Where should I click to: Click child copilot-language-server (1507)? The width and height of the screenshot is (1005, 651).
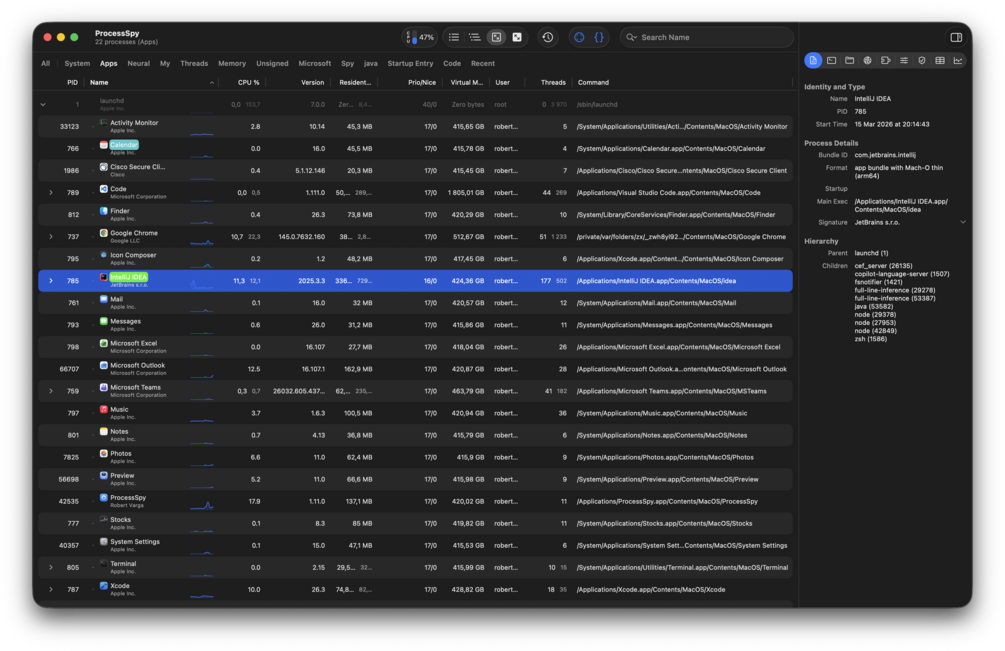pyautogui.click(x=902, y=274)
